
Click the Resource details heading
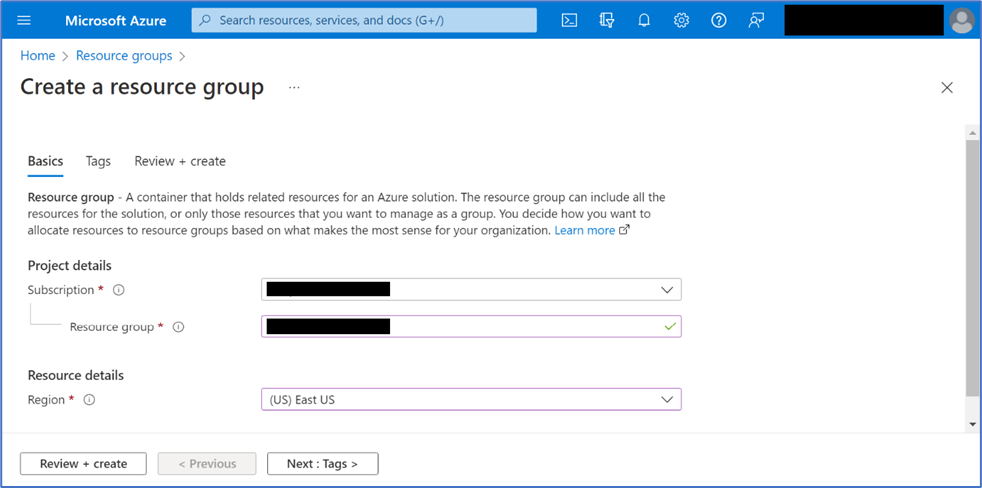point(76,375)
